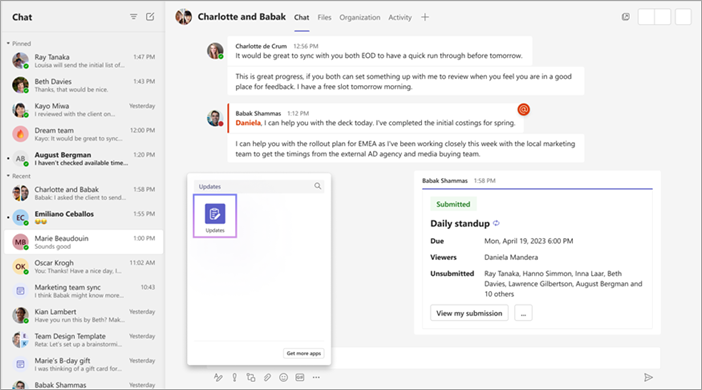Open the Dream team chat
The image size is (702, 390).
click(x=83, y=134)
